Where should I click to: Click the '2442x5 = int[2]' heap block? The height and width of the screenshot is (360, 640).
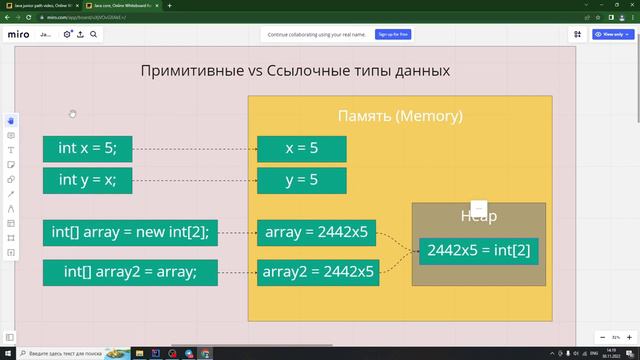tap(479, 251)
